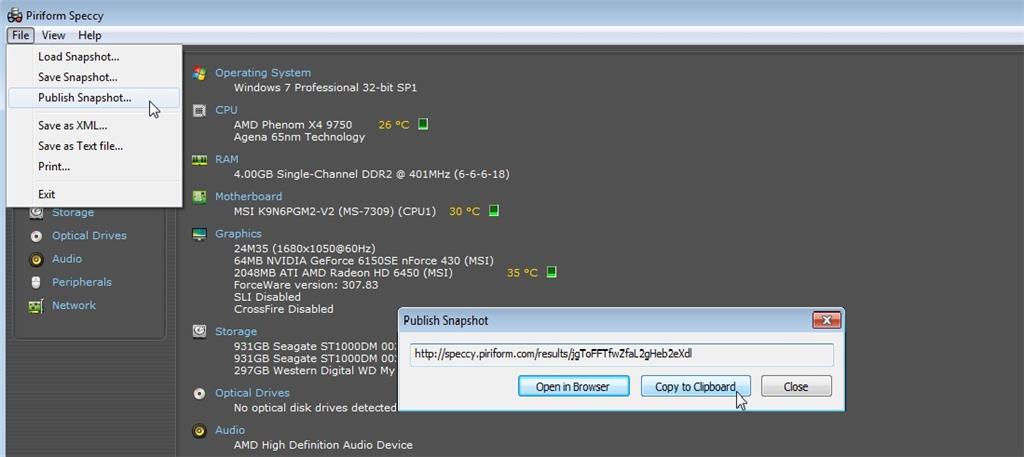Screen dimensions: 1024x457
Task: Click Open in Browser button
Action: click(x=573, y=386)
